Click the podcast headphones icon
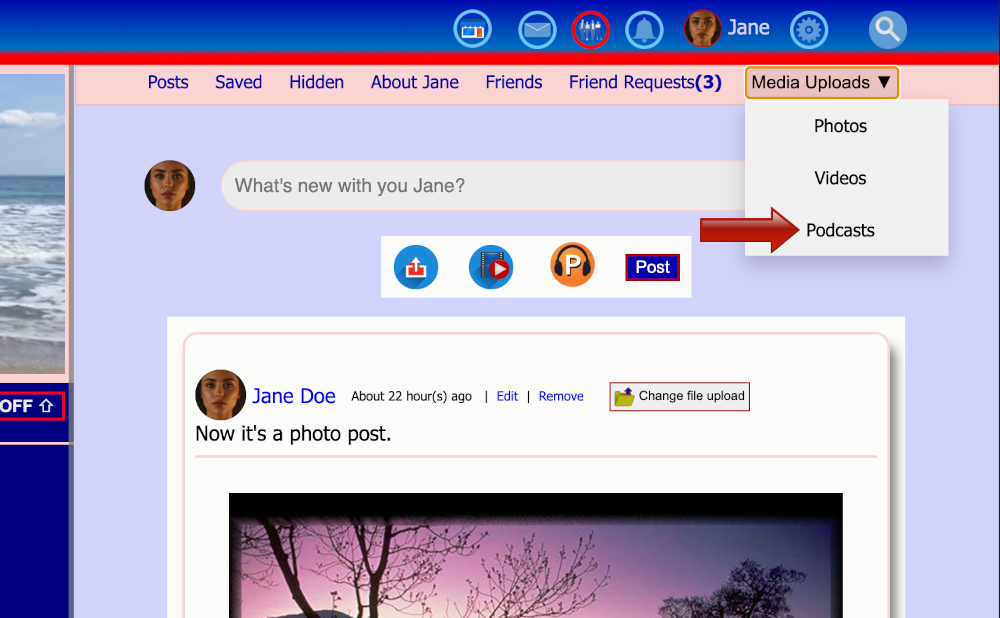Viewport: 1000px width, 618px height. click(572, 266)
